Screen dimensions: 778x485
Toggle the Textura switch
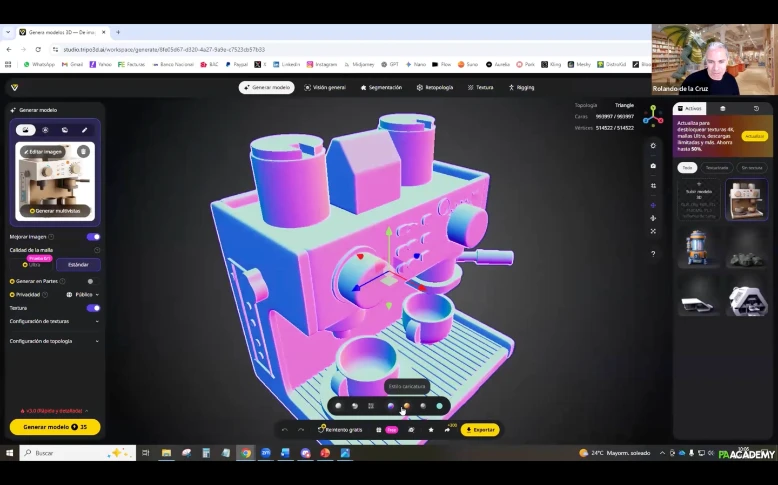[93, 308]
